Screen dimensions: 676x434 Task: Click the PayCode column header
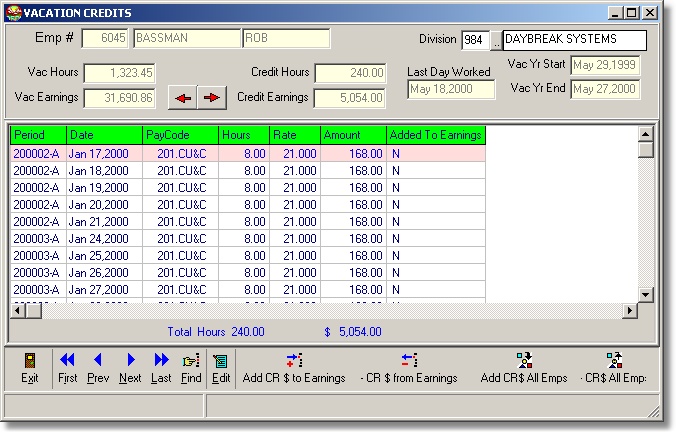[180, 135]
